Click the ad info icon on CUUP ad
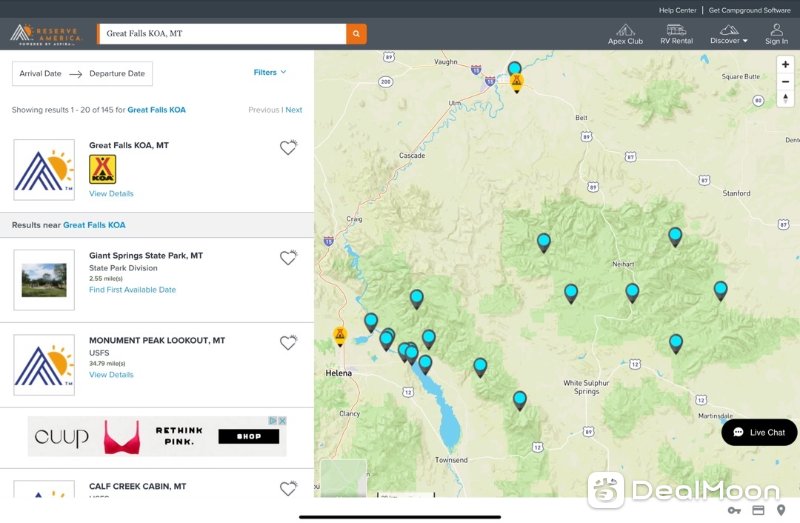800x523 pixels. click(x=273, y=420)
